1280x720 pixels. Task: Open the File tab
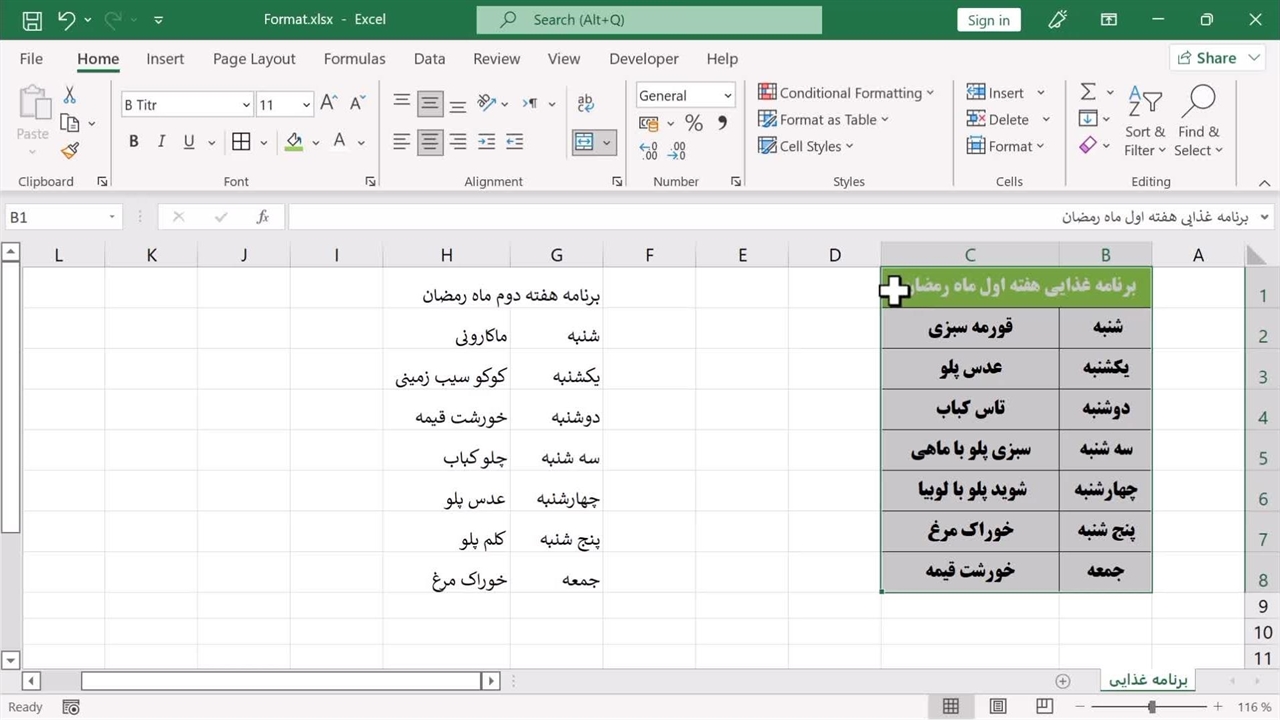coord(31,59)
